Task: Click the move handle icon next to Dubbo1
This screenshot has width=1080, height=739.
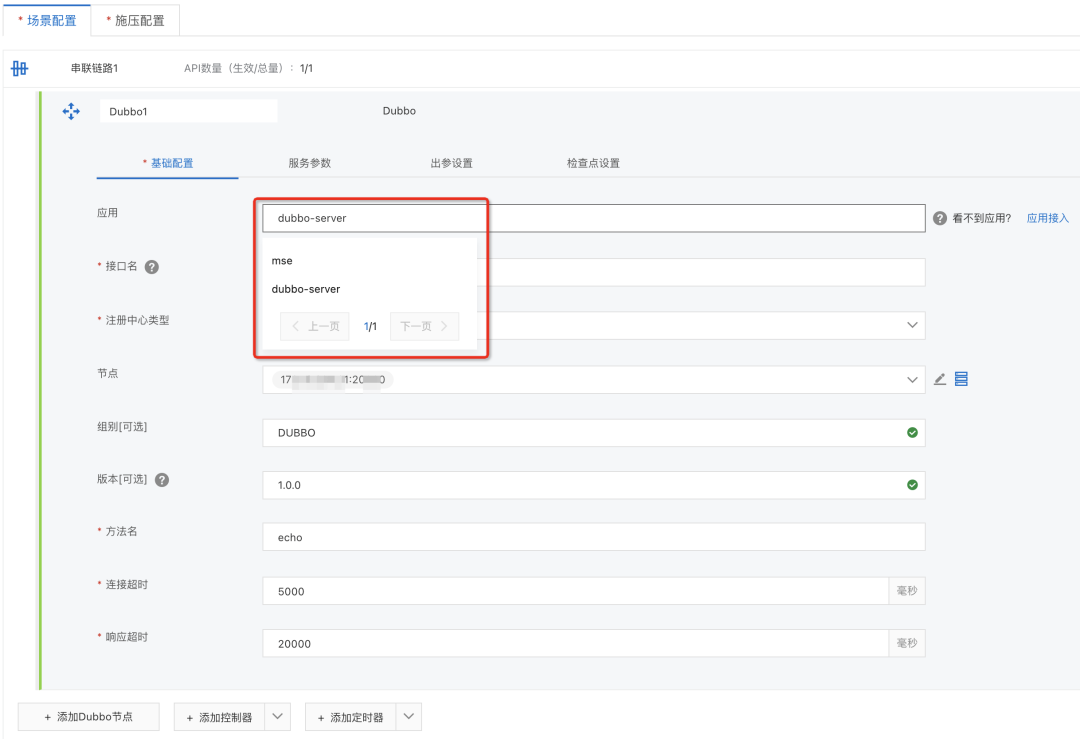Action: [71, 112]
